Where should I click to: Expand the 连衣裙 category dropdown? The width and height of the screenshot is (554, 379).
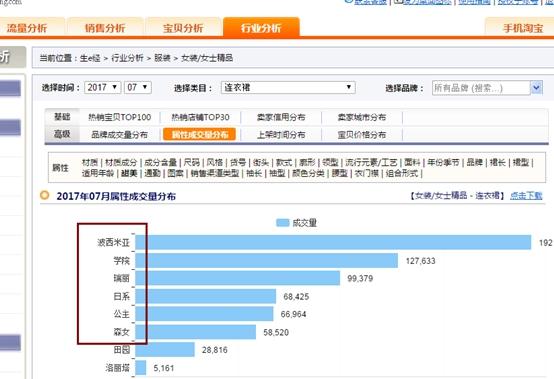tap(288, 87)
